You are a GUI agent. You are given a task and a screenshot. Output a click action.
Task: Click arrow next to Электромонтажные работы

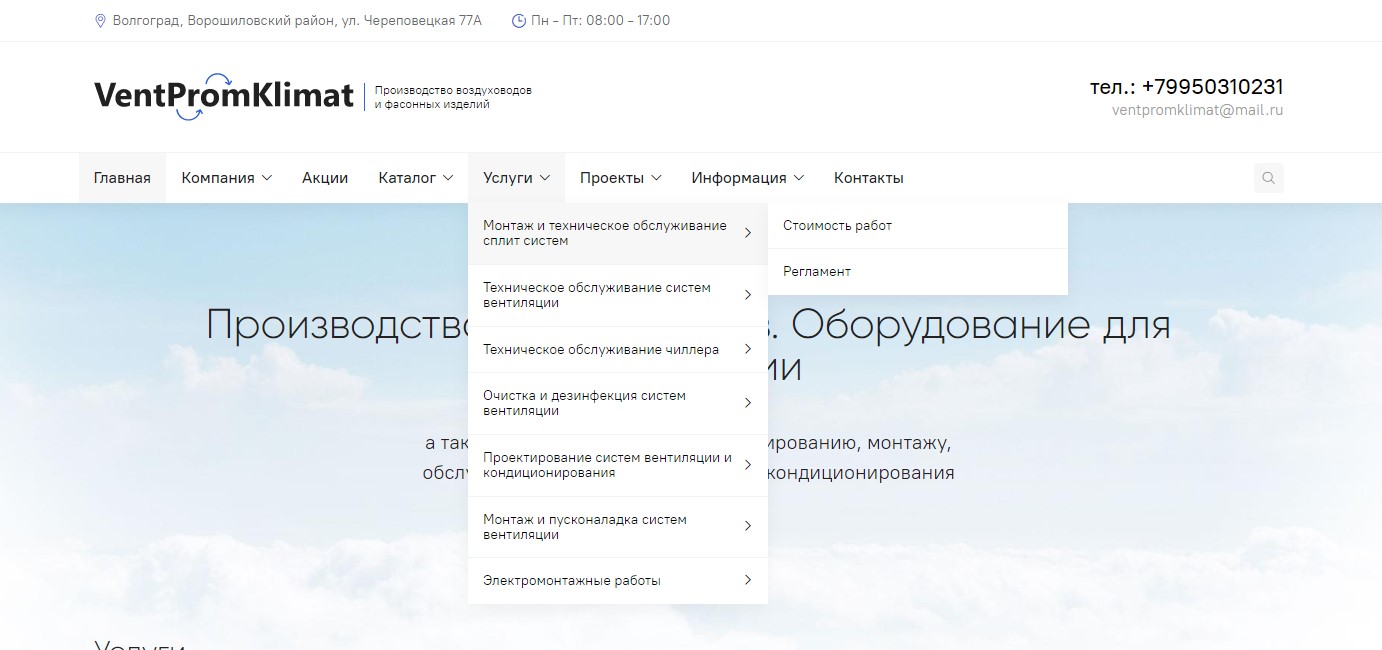(x=747, y=580)
